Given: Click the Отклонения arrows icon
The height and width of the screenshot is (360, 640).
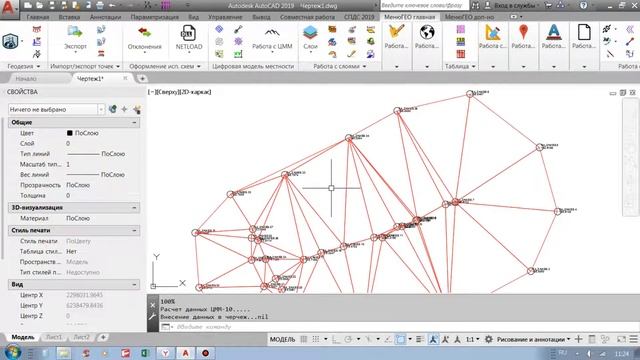Looking at the screenshot, I should 144,32.
